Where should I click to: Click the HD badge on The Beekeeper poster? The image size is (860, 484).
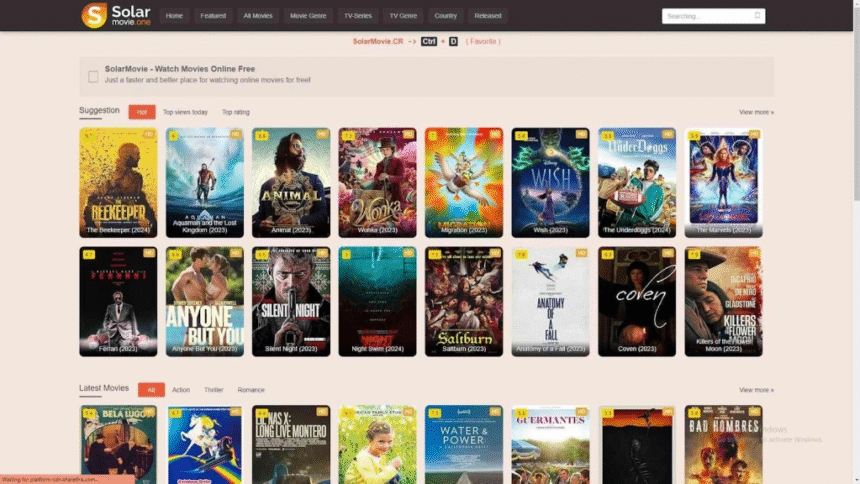[150, 134]
